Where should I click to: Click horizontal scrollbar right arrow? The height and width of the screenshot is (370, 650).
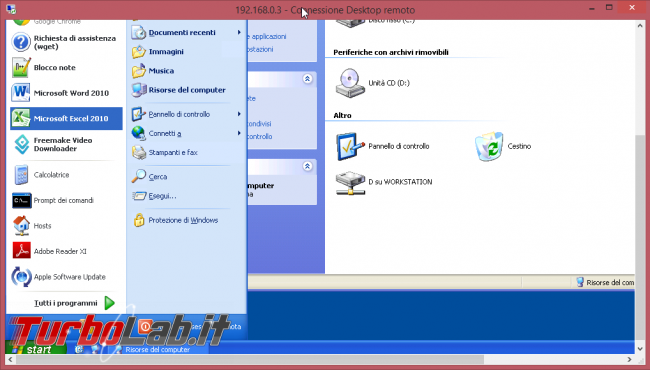click(630, 360)
